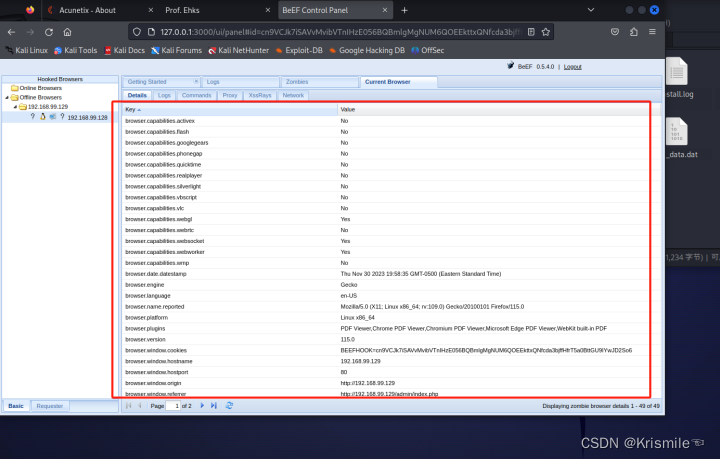Click the address bar URL
This screenshot has height=459, width=720.
[341, 32]
